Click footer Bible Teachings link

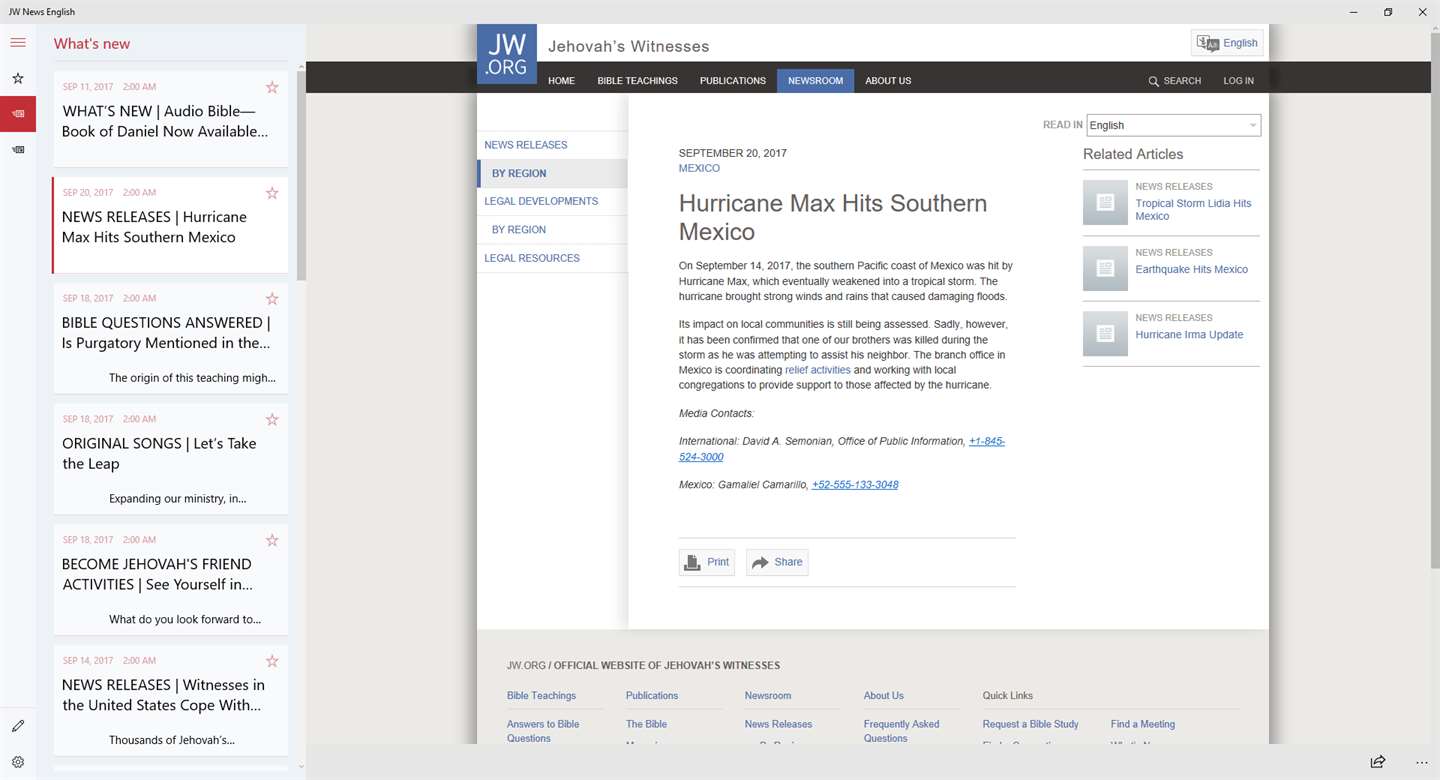click(x=541, y=696)
